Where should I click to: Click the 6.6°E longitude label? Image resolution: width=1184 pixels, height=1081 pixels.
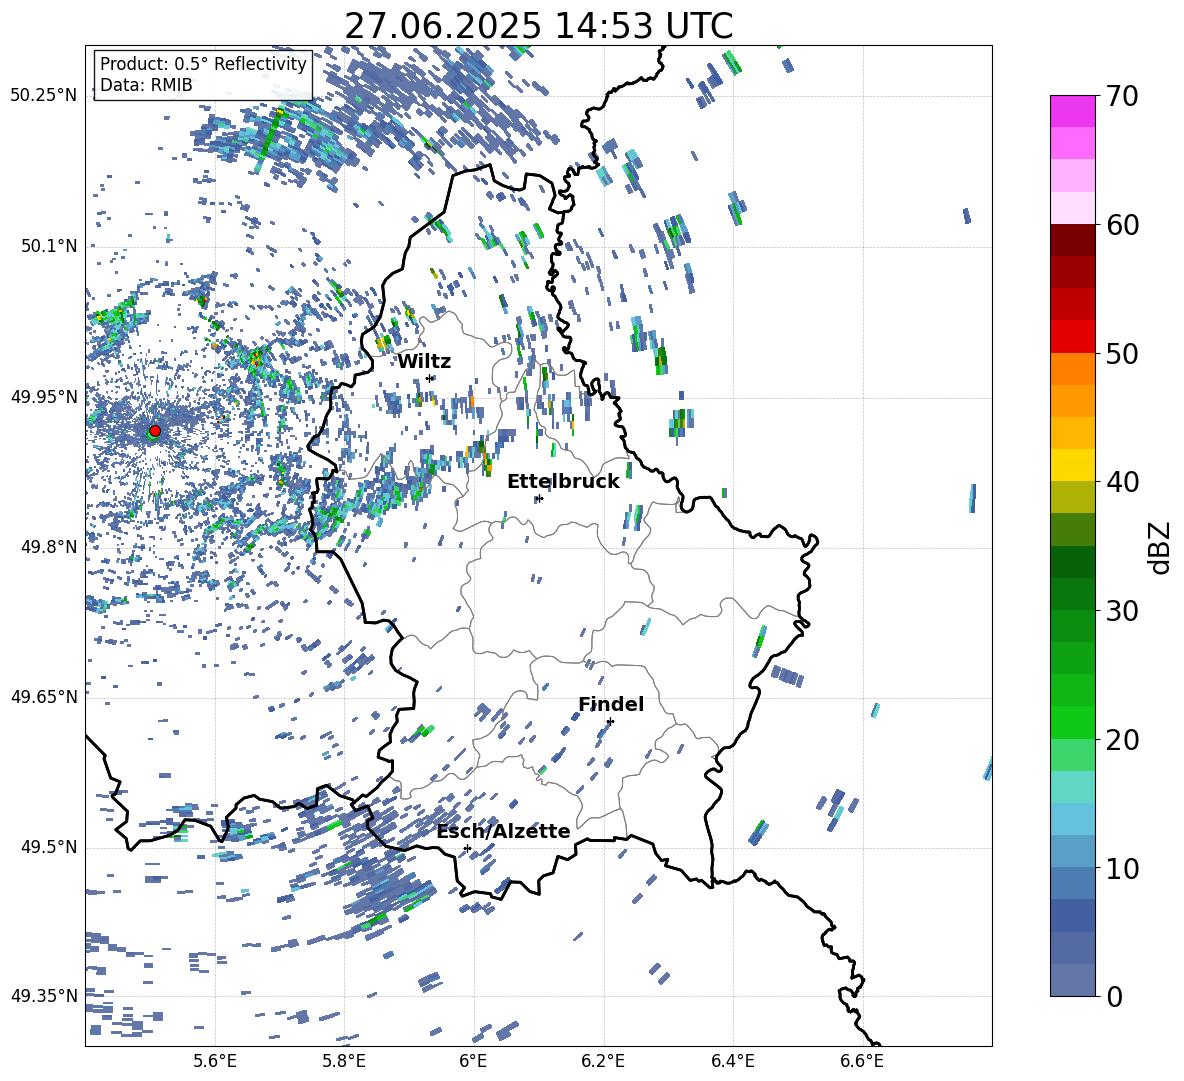[x=862, y=1061]
